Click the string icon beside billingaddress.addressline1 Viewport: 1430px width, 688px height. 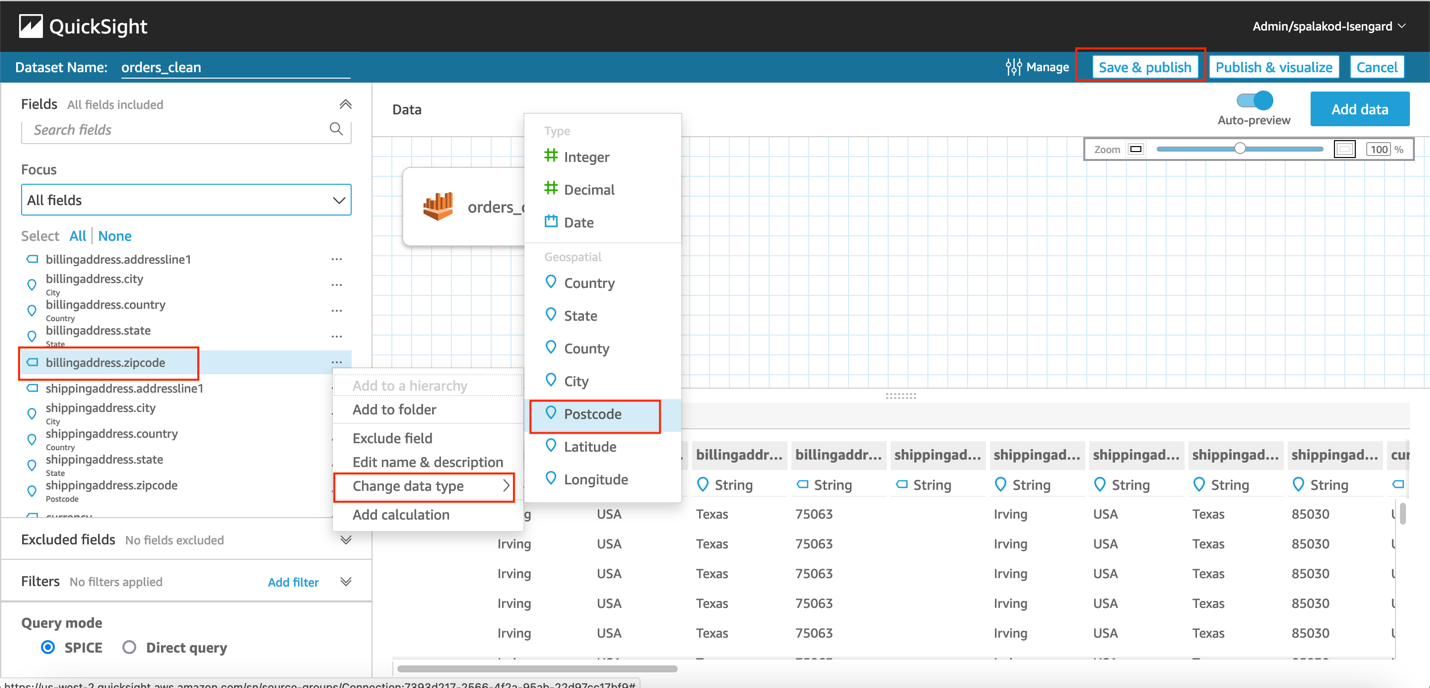pyautogui.click(x=32, y=259)
